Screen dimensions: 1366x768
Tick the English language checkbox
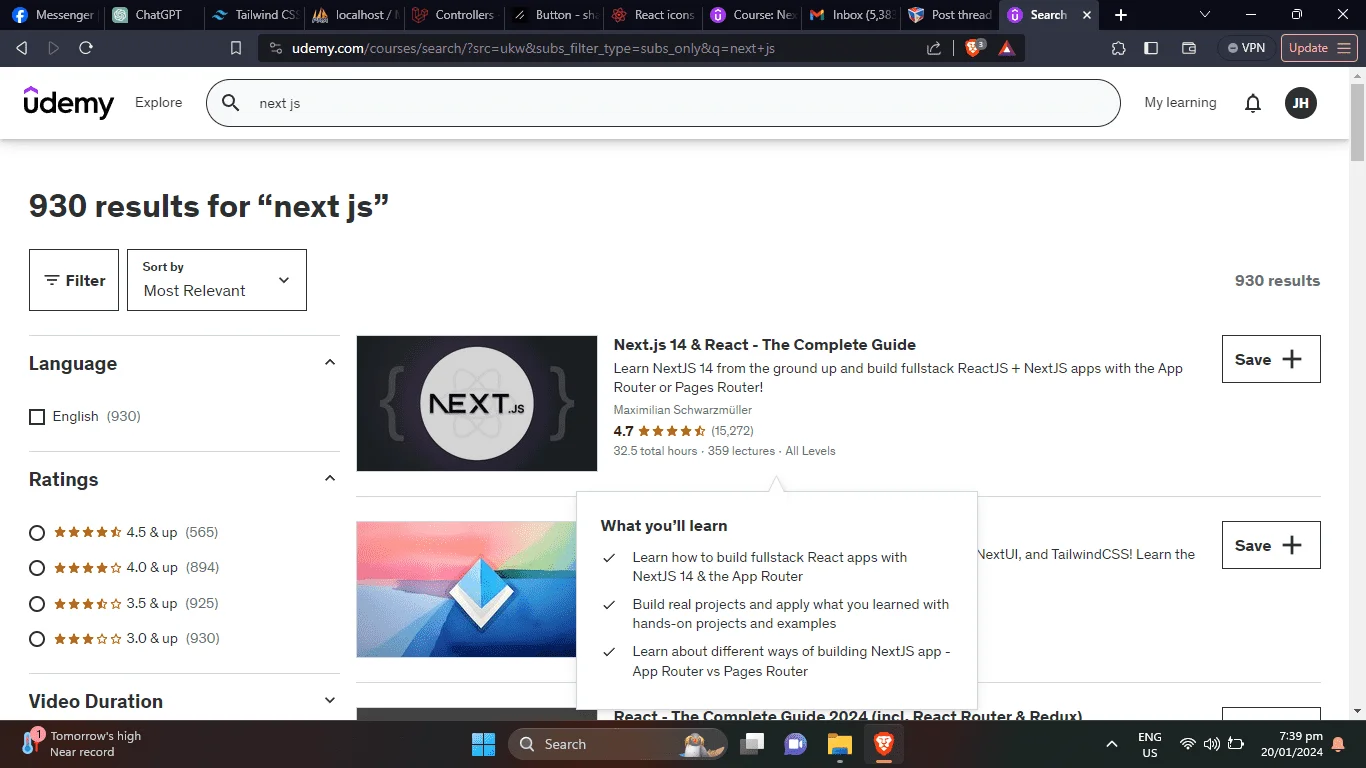click(37, 417)
